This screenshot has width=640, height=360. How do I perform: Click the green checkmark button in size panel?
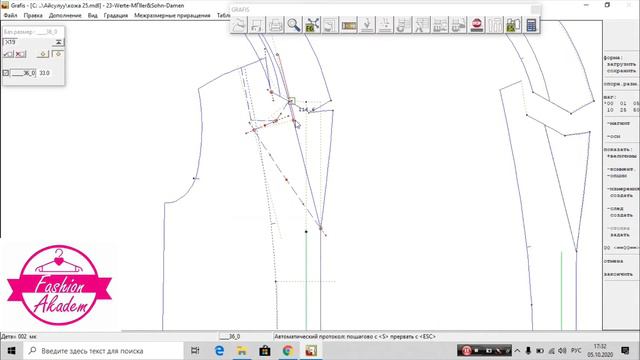tap(8, 54)
